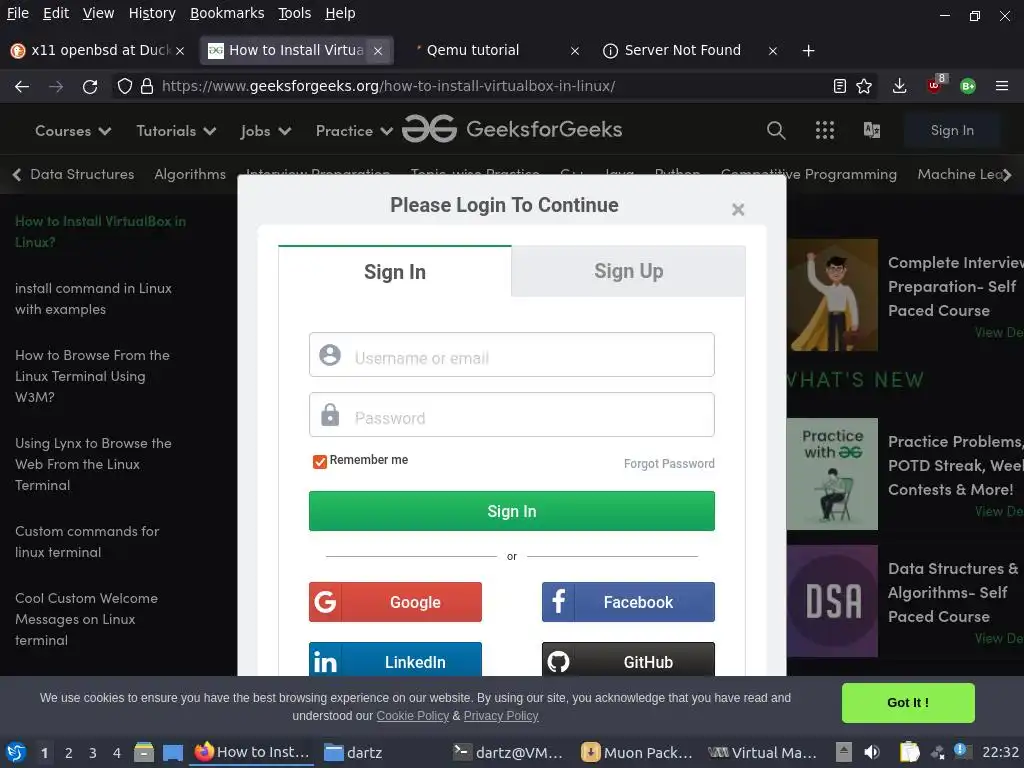Viewport: 1024px width, 768px height.
Task: Click the site padlock icon
Action: (x=147, y=86)
